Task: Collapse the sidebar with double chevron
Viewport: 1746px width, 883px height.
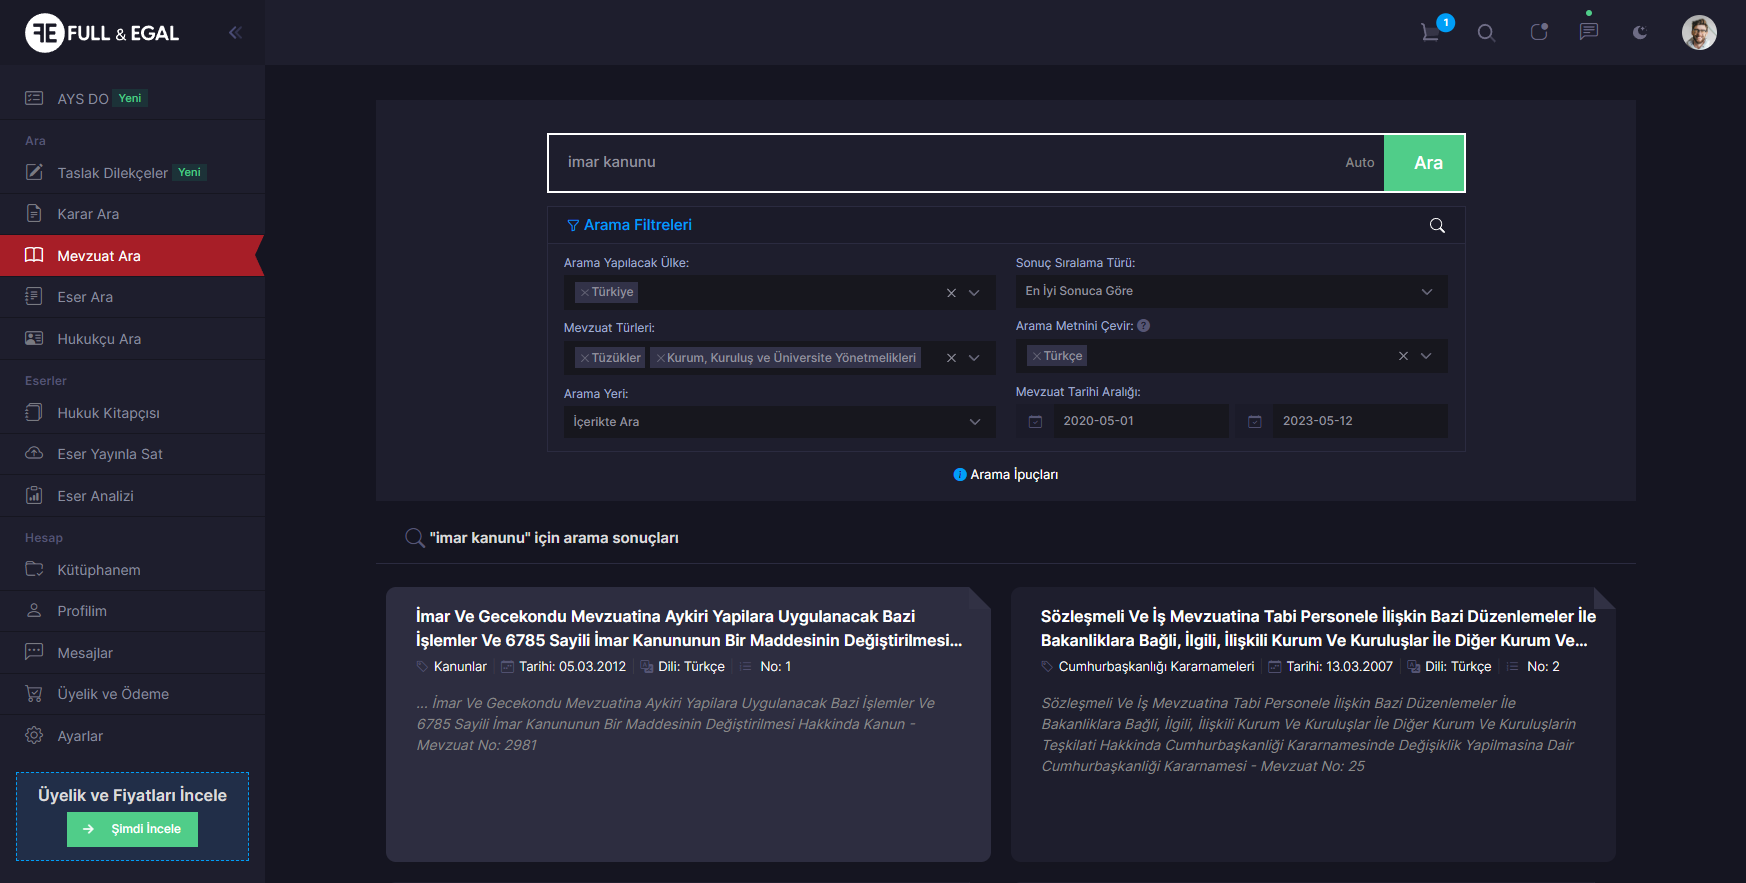Action: (235, 33)
